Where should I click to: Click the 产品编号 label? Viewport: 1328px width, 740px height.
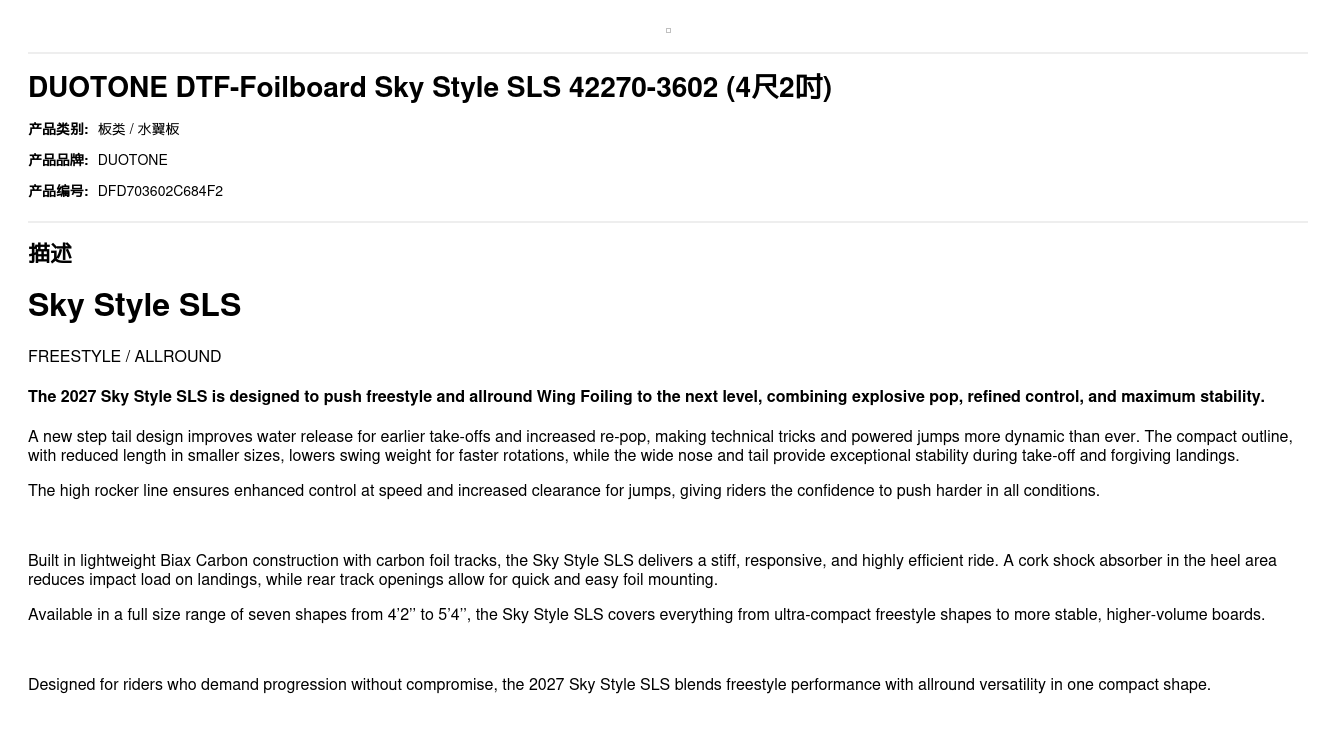click(x=58, y=191)
